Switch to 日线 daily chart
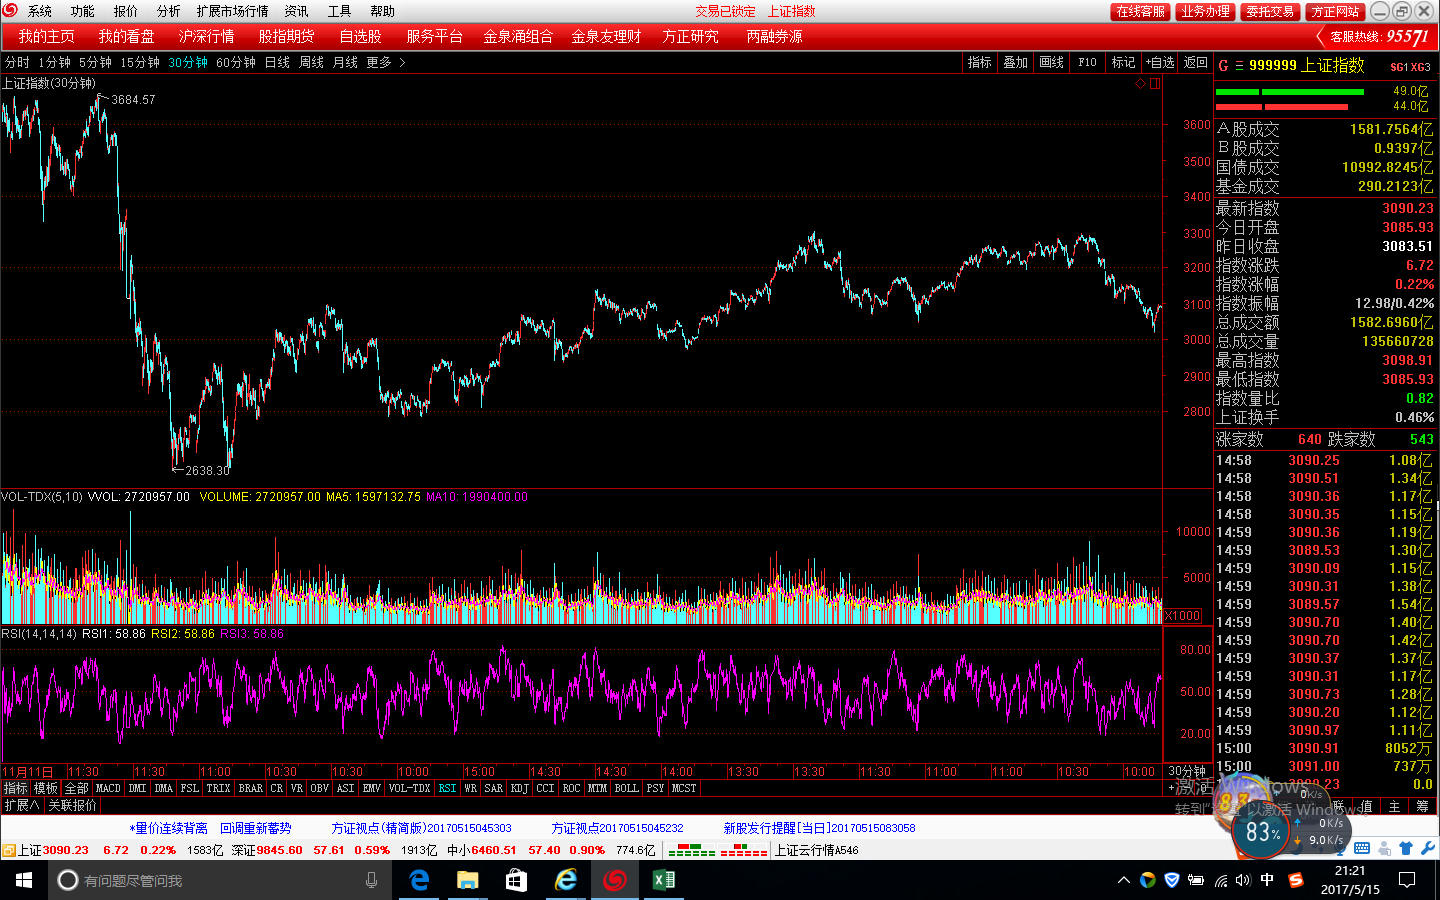 point(277,62)
